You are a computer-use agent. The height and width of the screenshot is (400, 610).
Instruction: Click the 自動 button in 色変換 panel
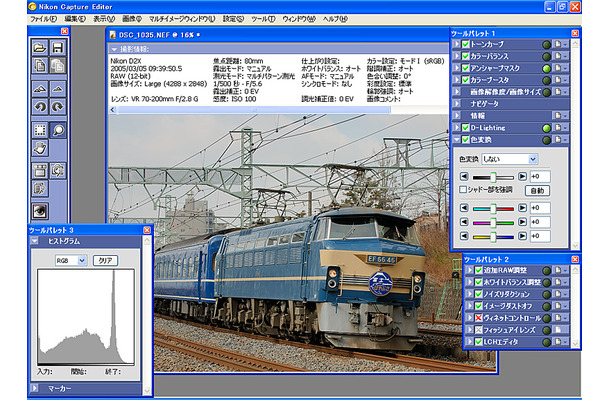(537, 190)
